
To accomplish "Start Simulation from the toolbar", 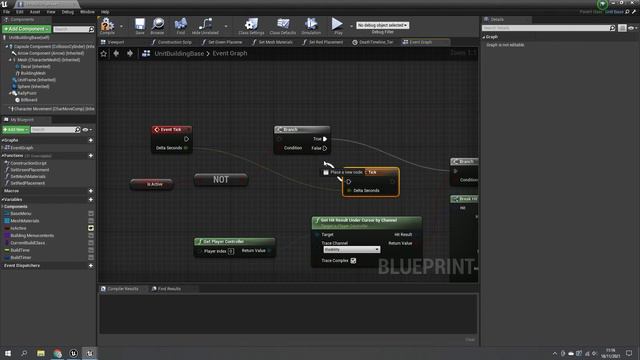I will coord(311,25).
